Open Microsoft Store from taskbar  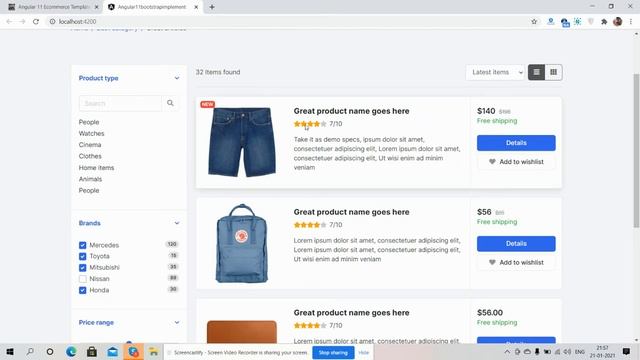pos(92,351)
